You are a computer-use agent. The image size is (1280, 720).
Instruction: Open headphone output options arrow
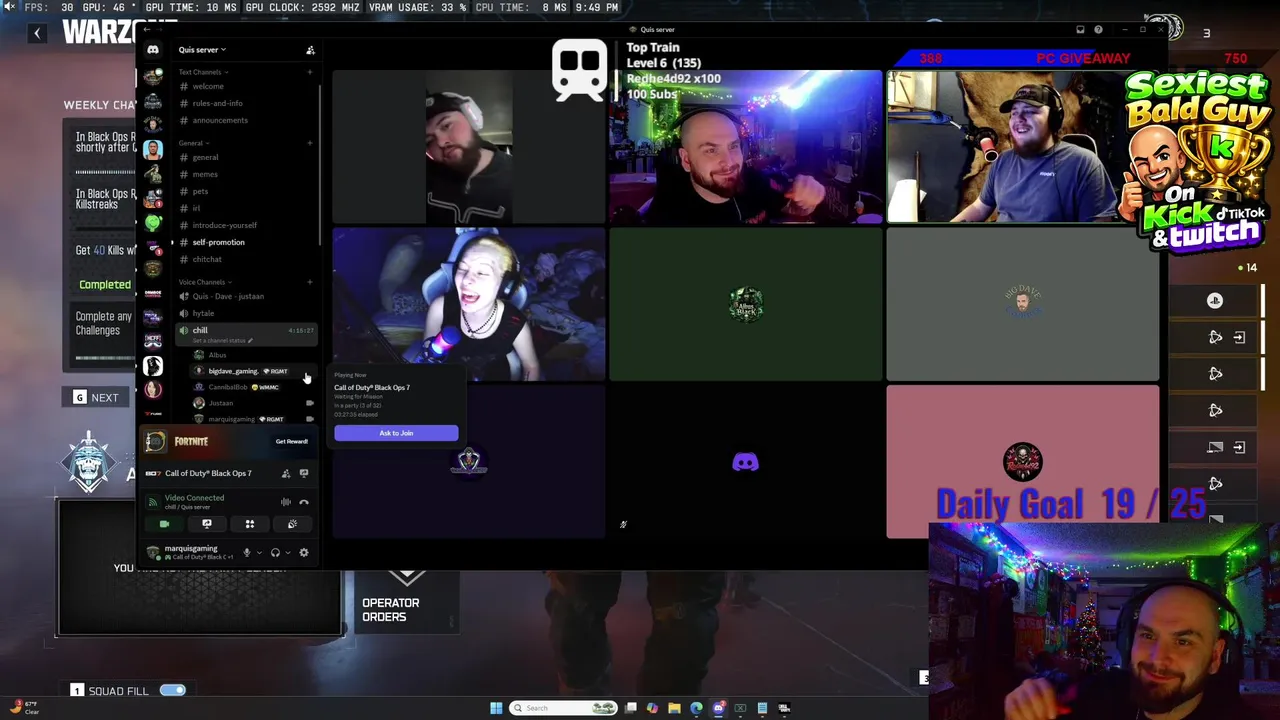pos(288,552)
